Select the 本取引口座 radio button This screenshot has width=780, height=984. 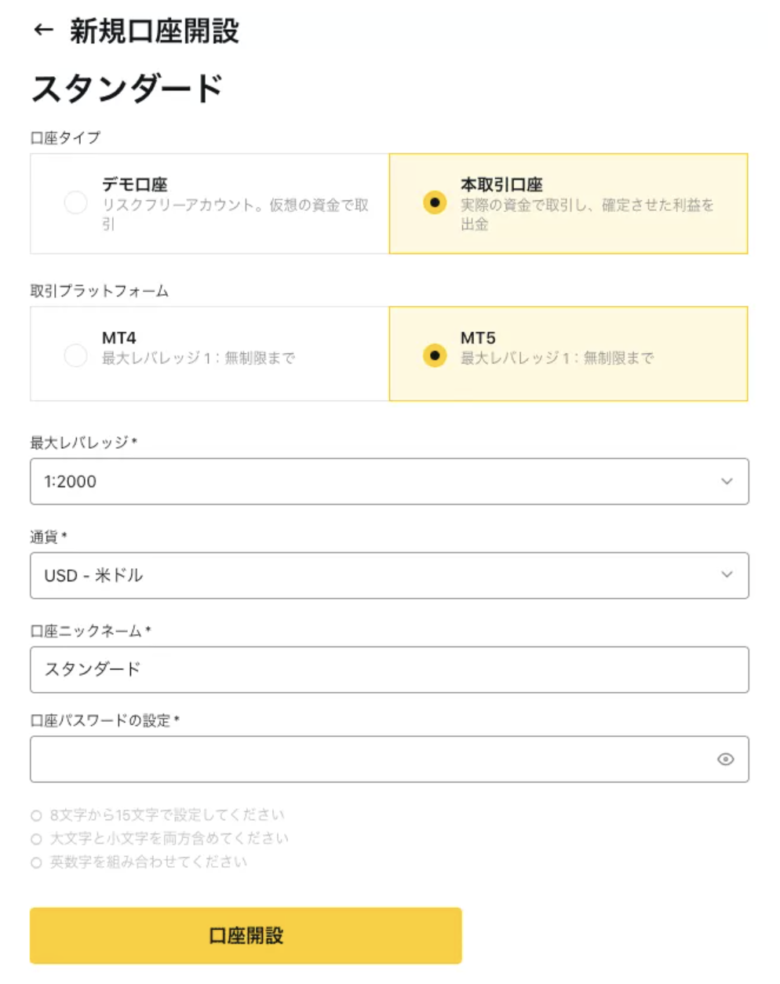pyautogui.click(x=434, y=203)
